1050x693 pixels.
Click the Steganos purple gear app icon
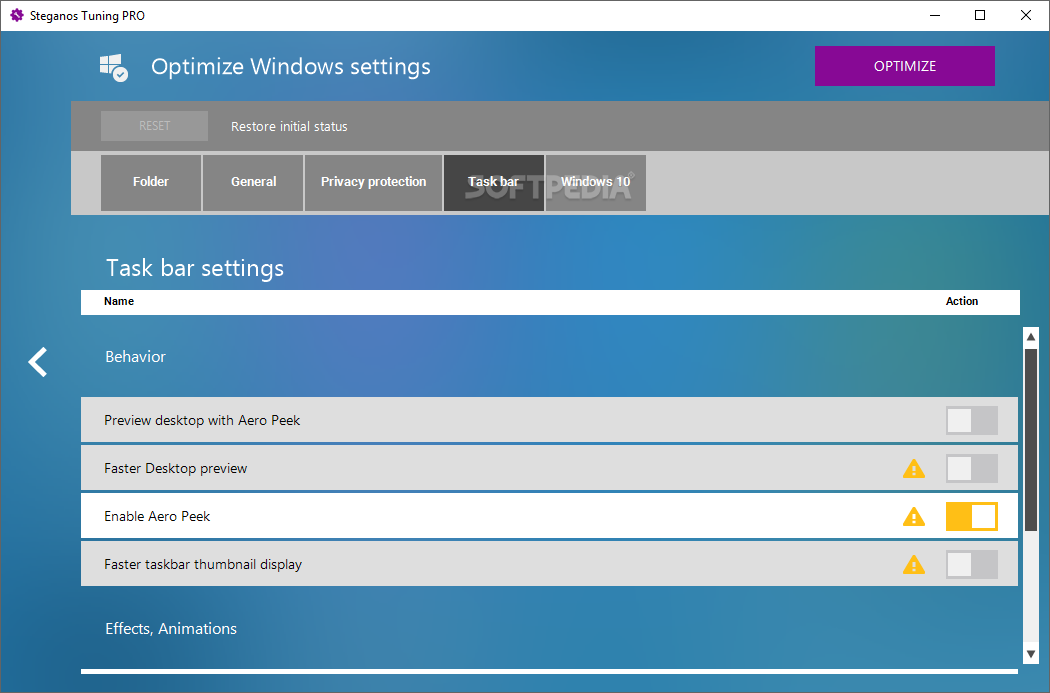point(17,15)
